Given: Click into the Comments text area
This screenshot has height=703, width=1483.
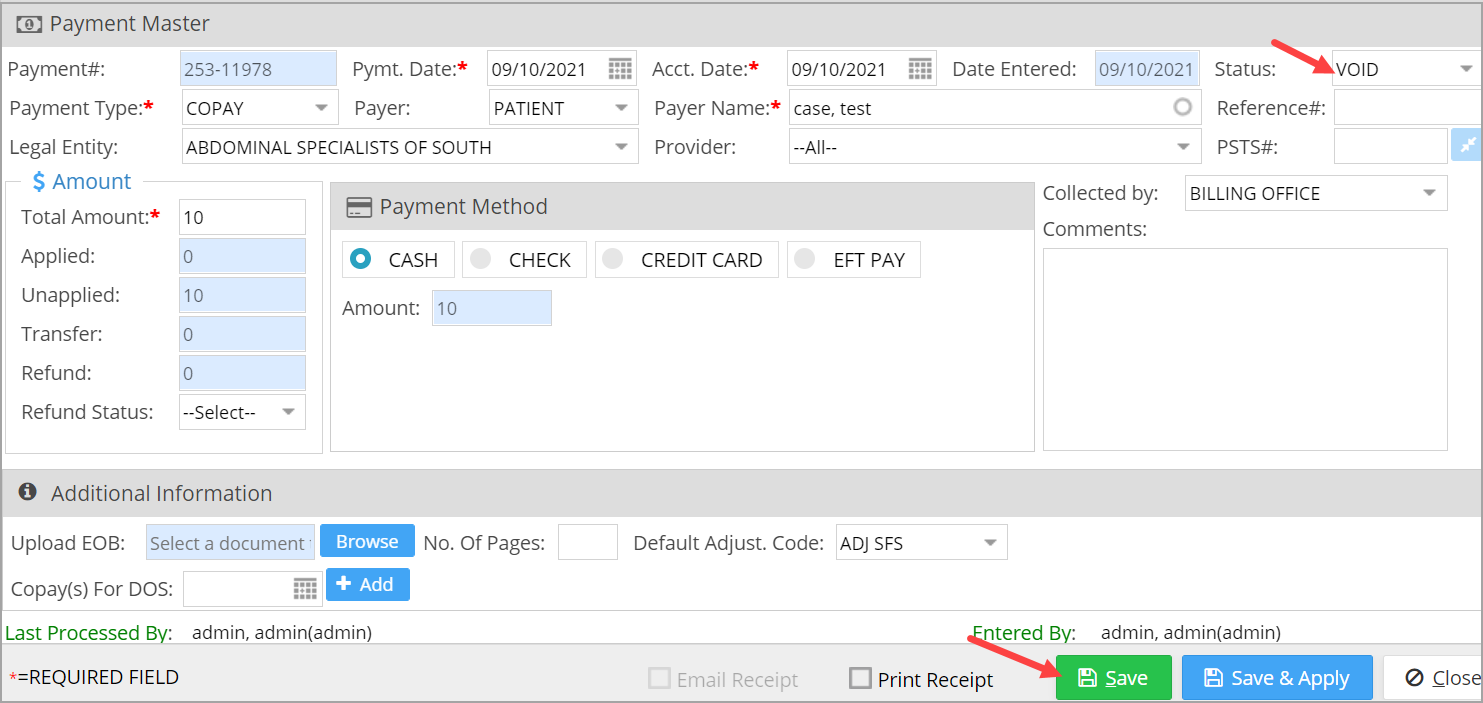Looking at the screenshot, I should tap(1244, 348).
